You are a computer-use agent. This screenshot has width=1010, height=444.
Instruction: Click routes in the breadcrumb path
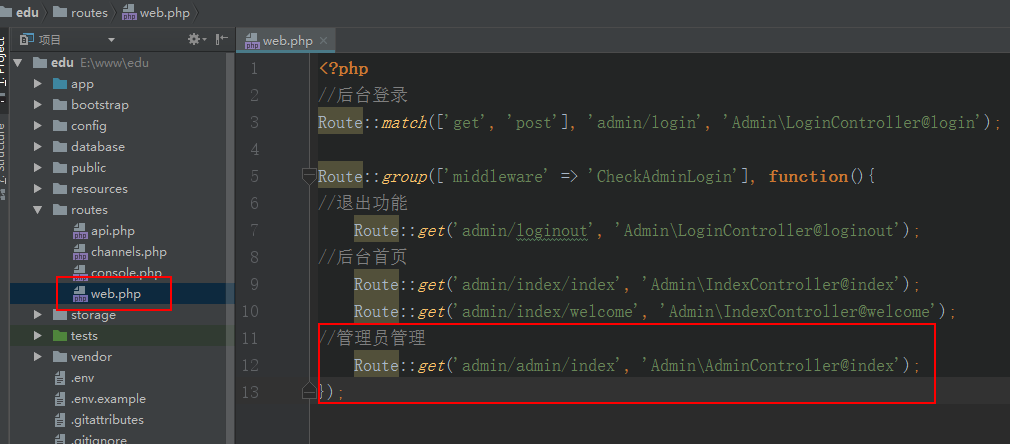tap(88, 12)
